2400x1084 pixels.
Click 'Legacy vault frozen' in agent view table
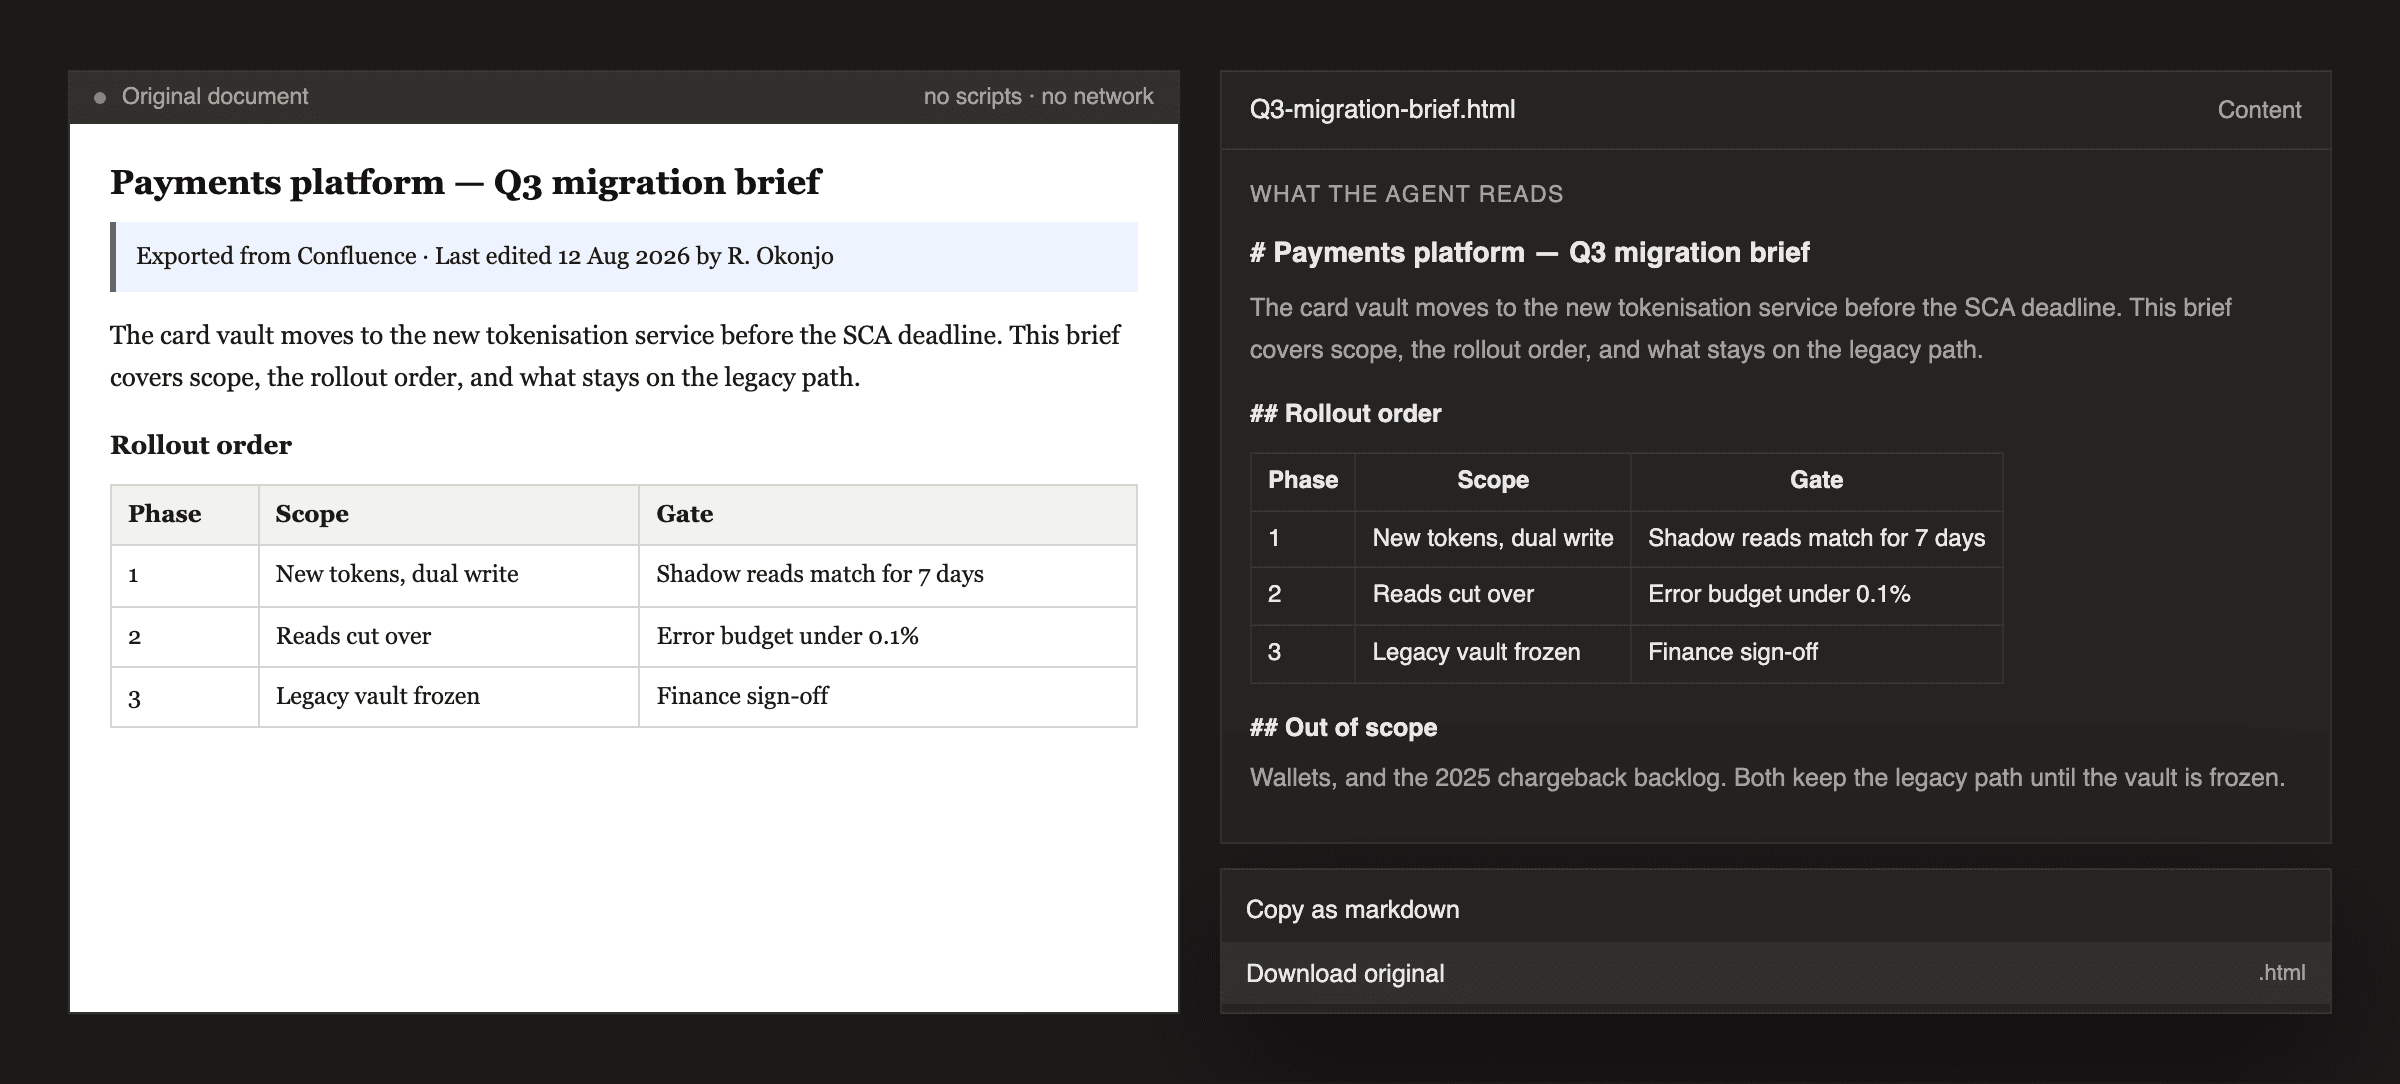coord(1476,652)
